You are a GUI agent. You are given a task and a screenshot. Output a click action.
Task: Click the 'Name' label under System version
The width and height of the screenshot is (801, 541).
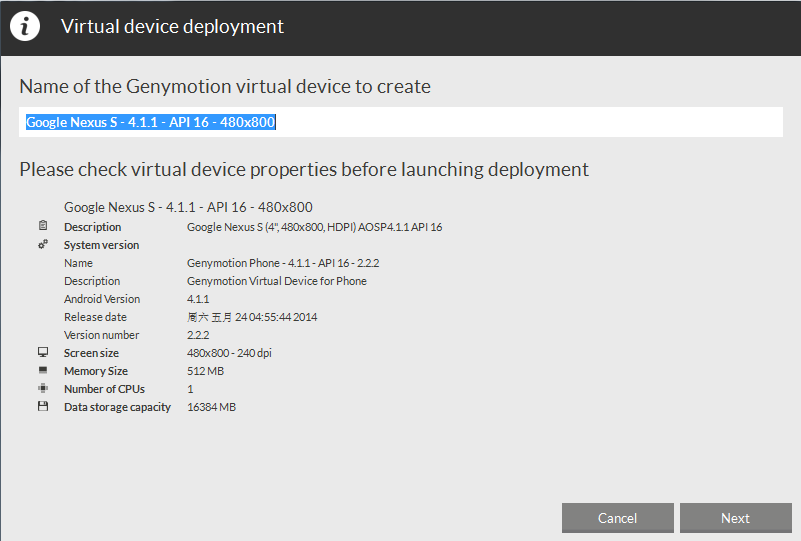78,263
